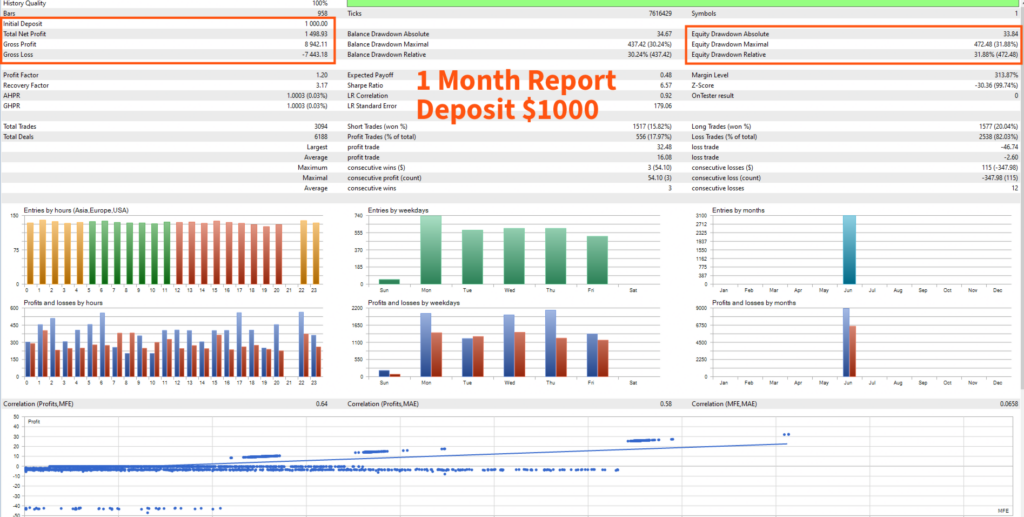Click the Correlation (Profits,MAE) value 0.58
The height and width of the screenshot is (517, 1024).
pyautogui.click(x=666, y=404)
